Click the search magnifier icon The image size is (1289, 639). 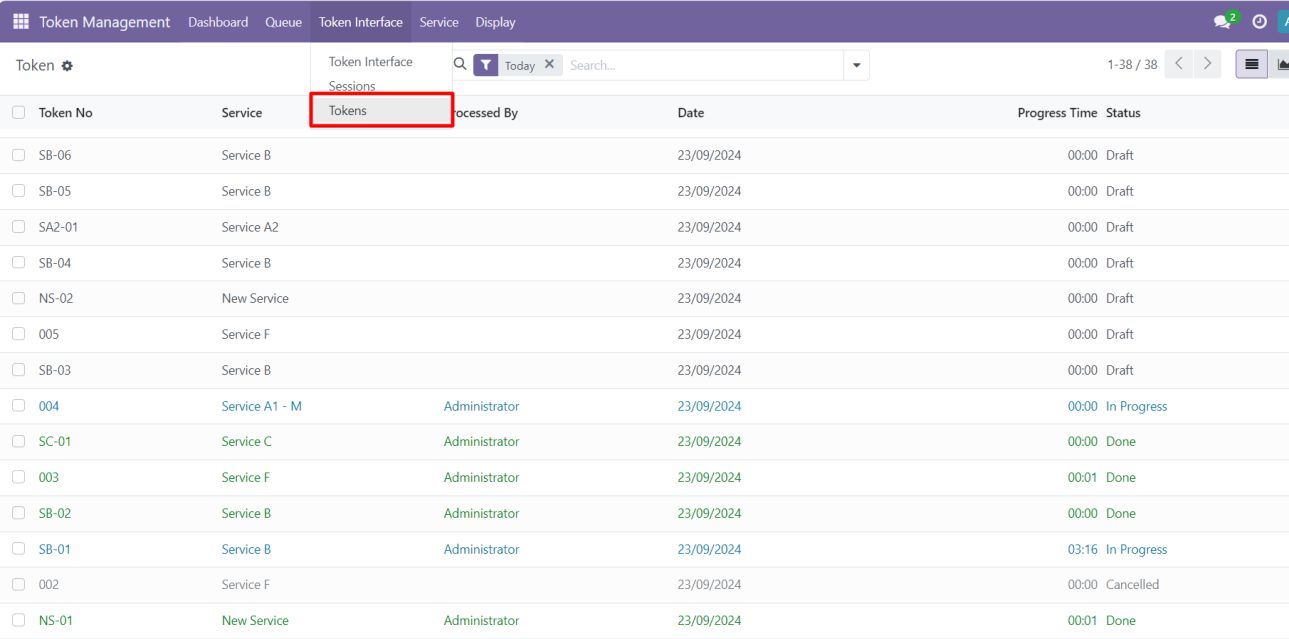459,65
